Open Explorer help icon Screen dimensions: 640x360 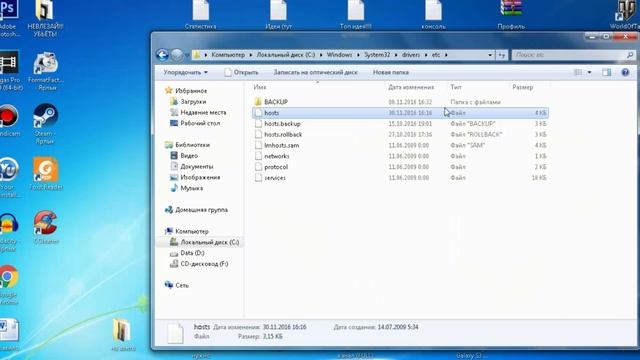625,72
